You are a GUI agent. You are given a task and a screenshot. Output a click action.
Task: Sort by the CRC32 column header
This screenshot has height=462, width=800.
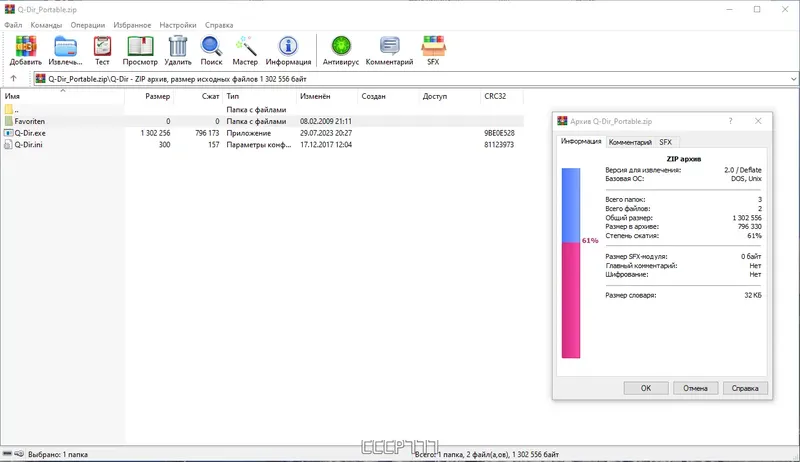point(502,96)
